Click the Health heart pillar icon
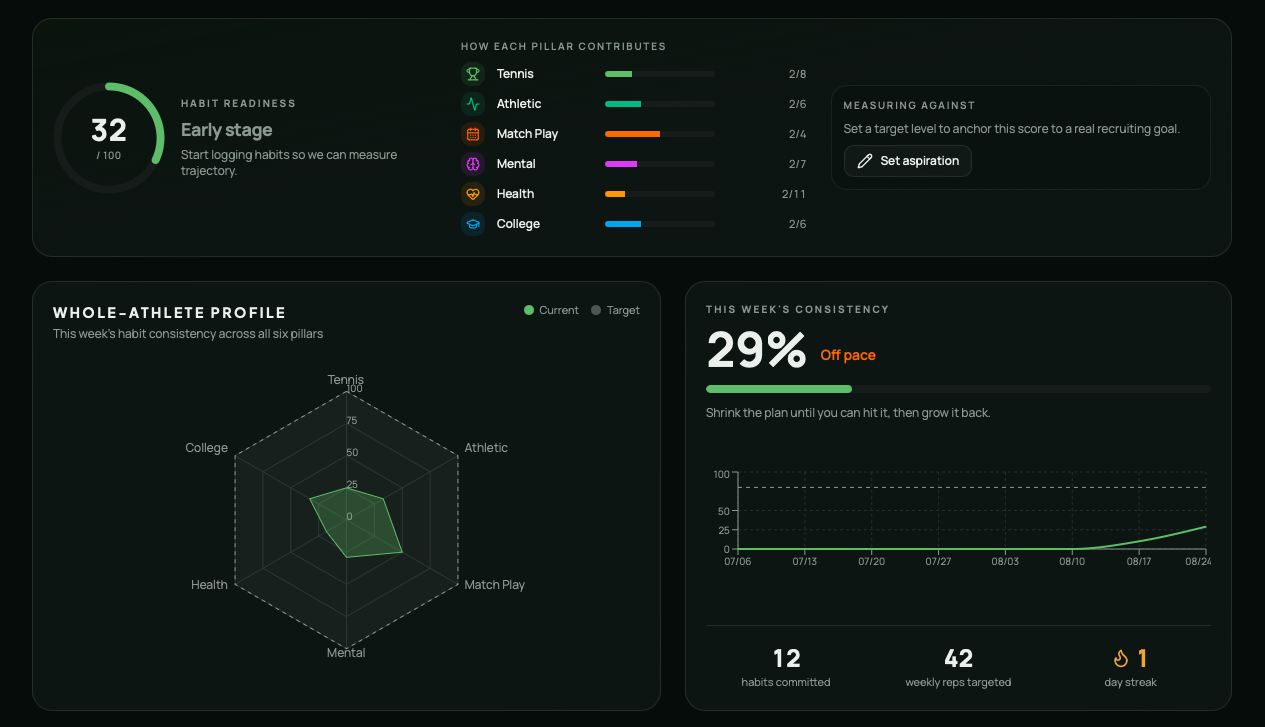This screenshot has width=1265, height=727. 473,194
